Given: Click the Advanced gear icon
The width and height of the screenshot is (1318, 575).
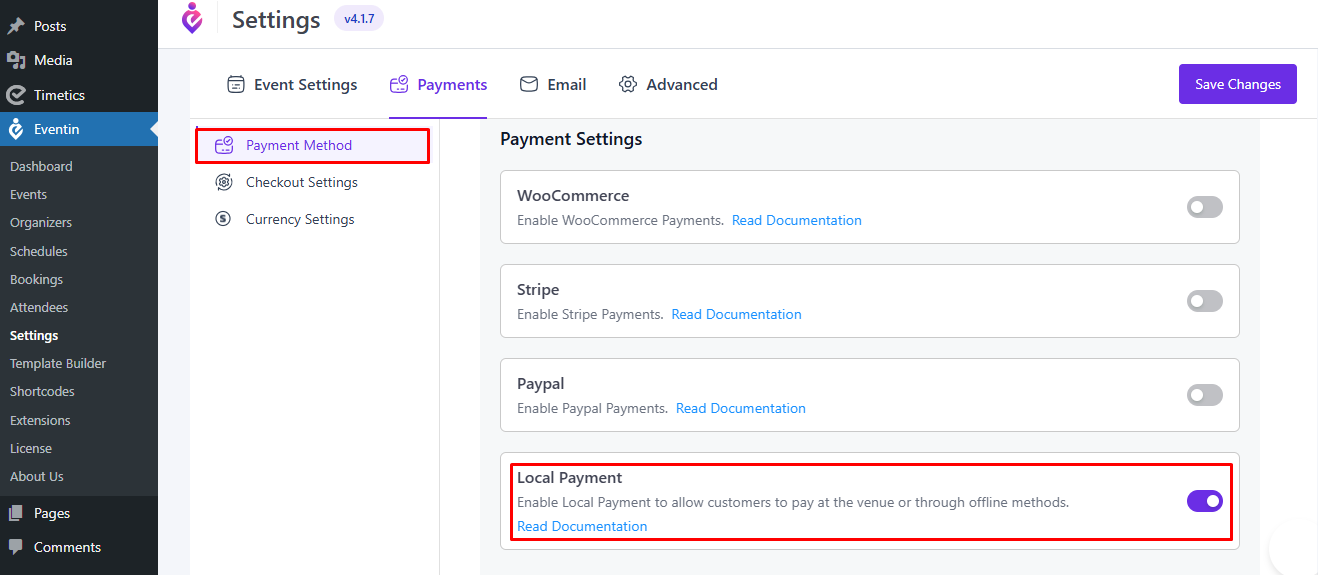Looking at the screenshot, I should pyautogui.click(x=628, y=84).
